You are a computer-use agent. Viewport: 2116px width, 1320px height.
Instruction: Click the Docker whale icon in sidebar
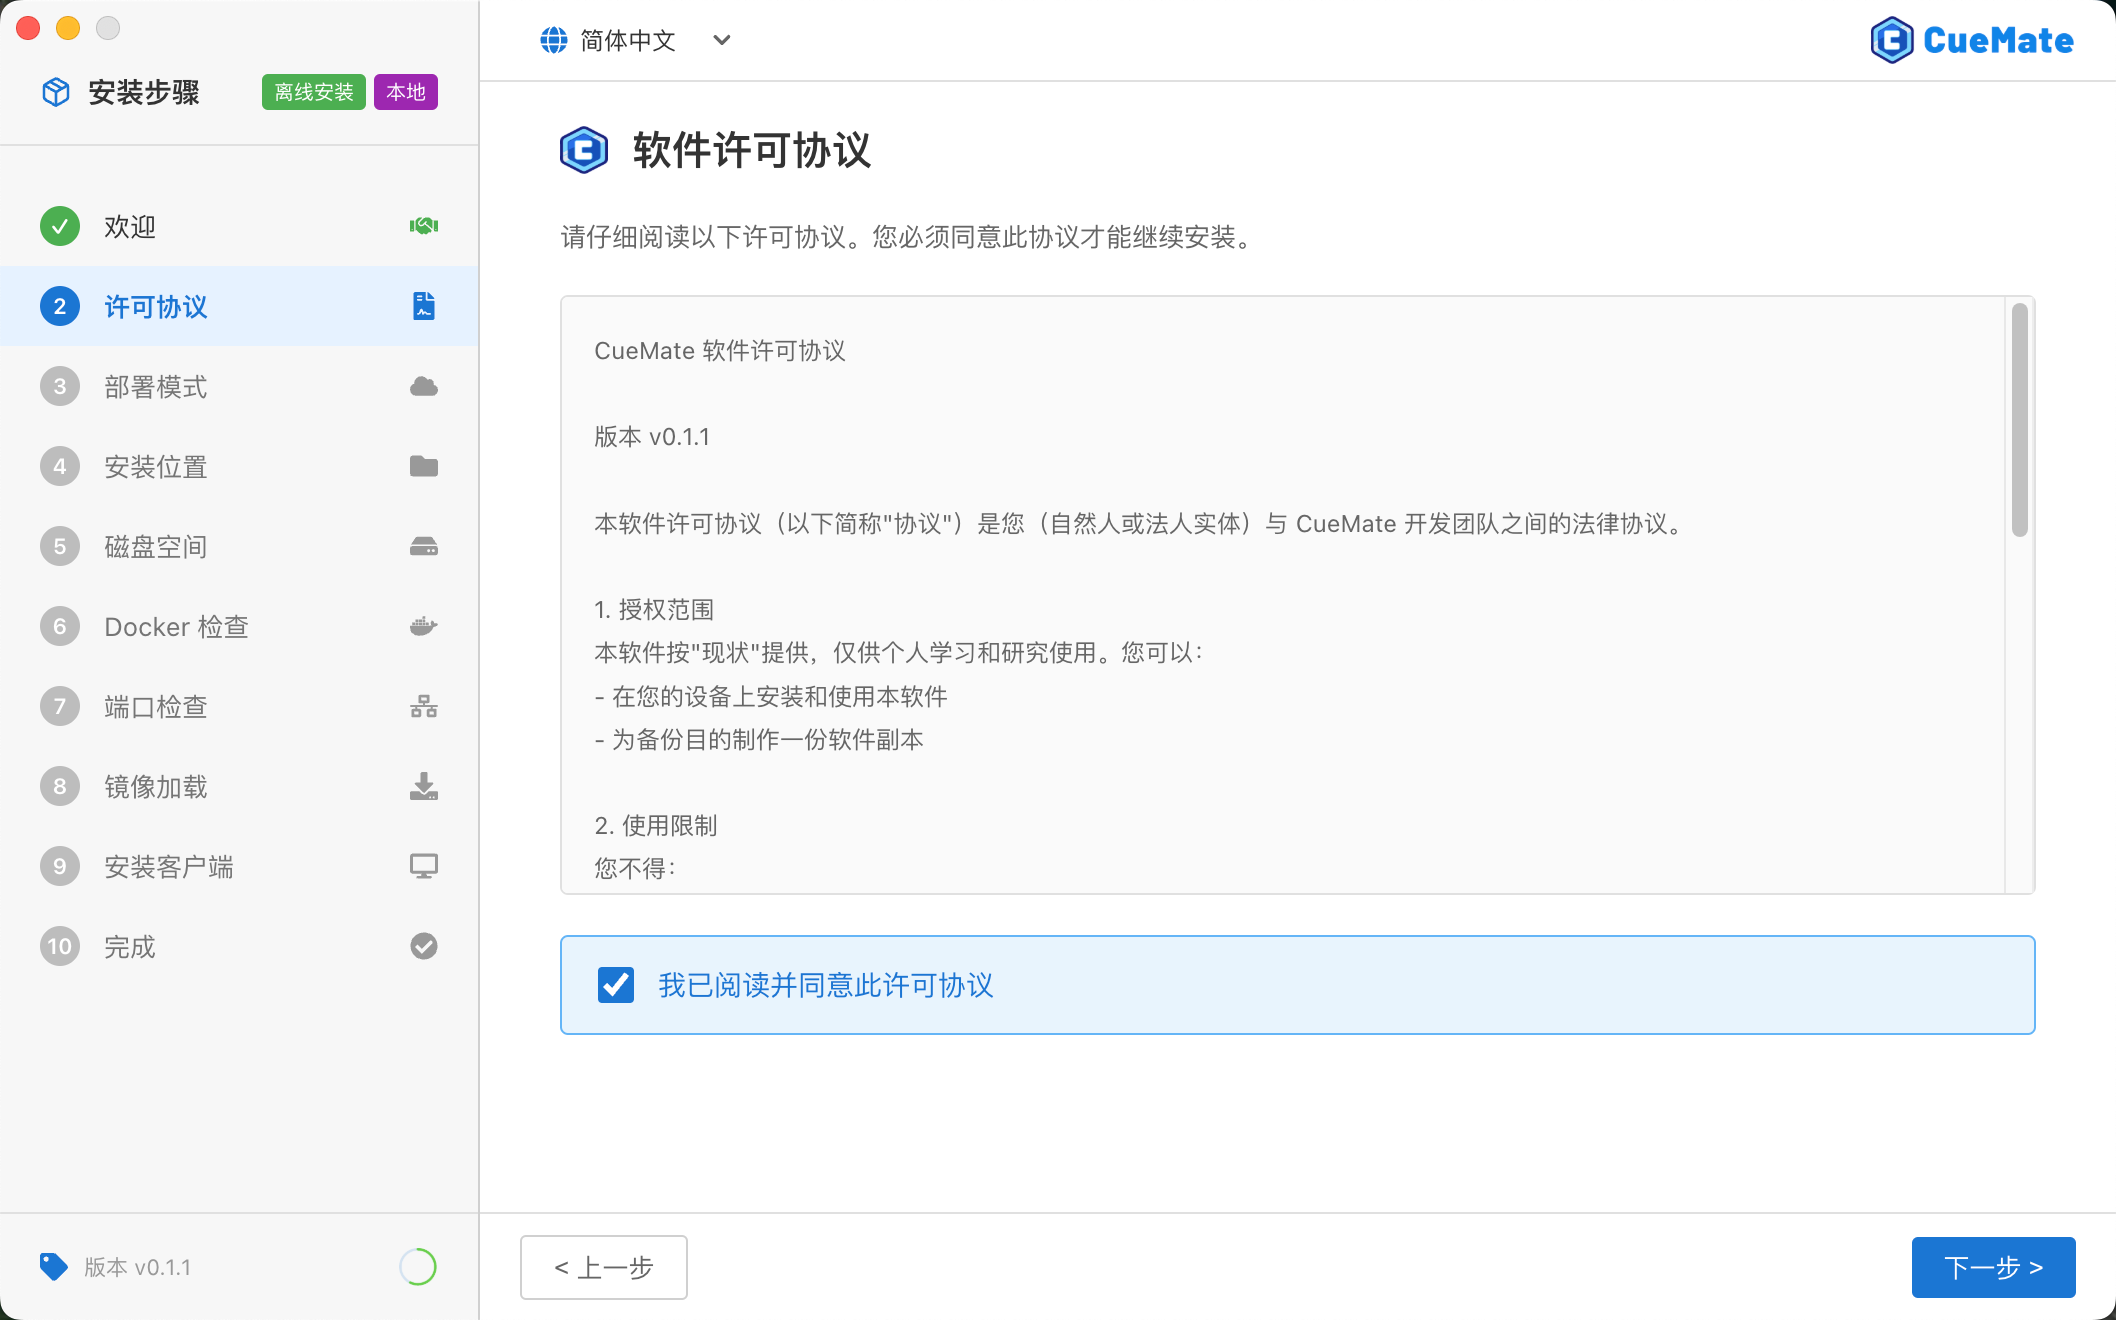(423, 626)
